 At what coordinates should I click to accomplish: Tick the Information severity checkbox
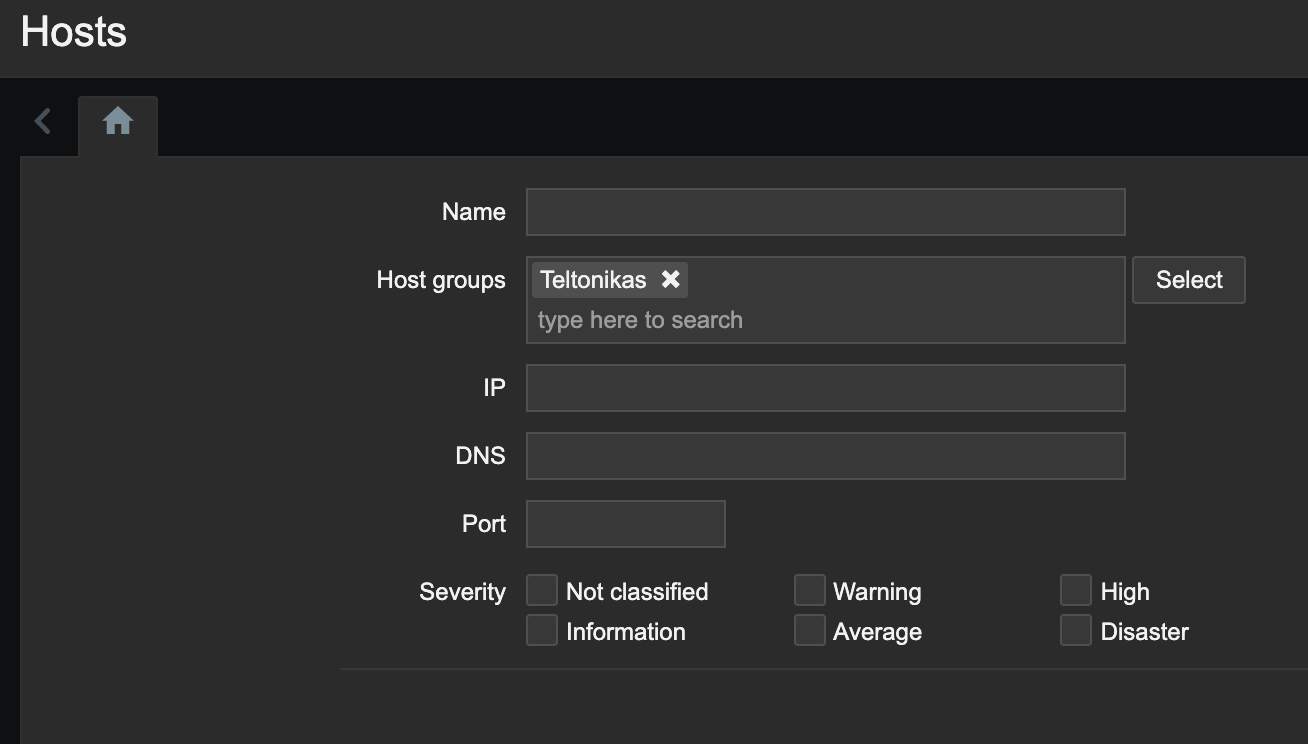542,631
